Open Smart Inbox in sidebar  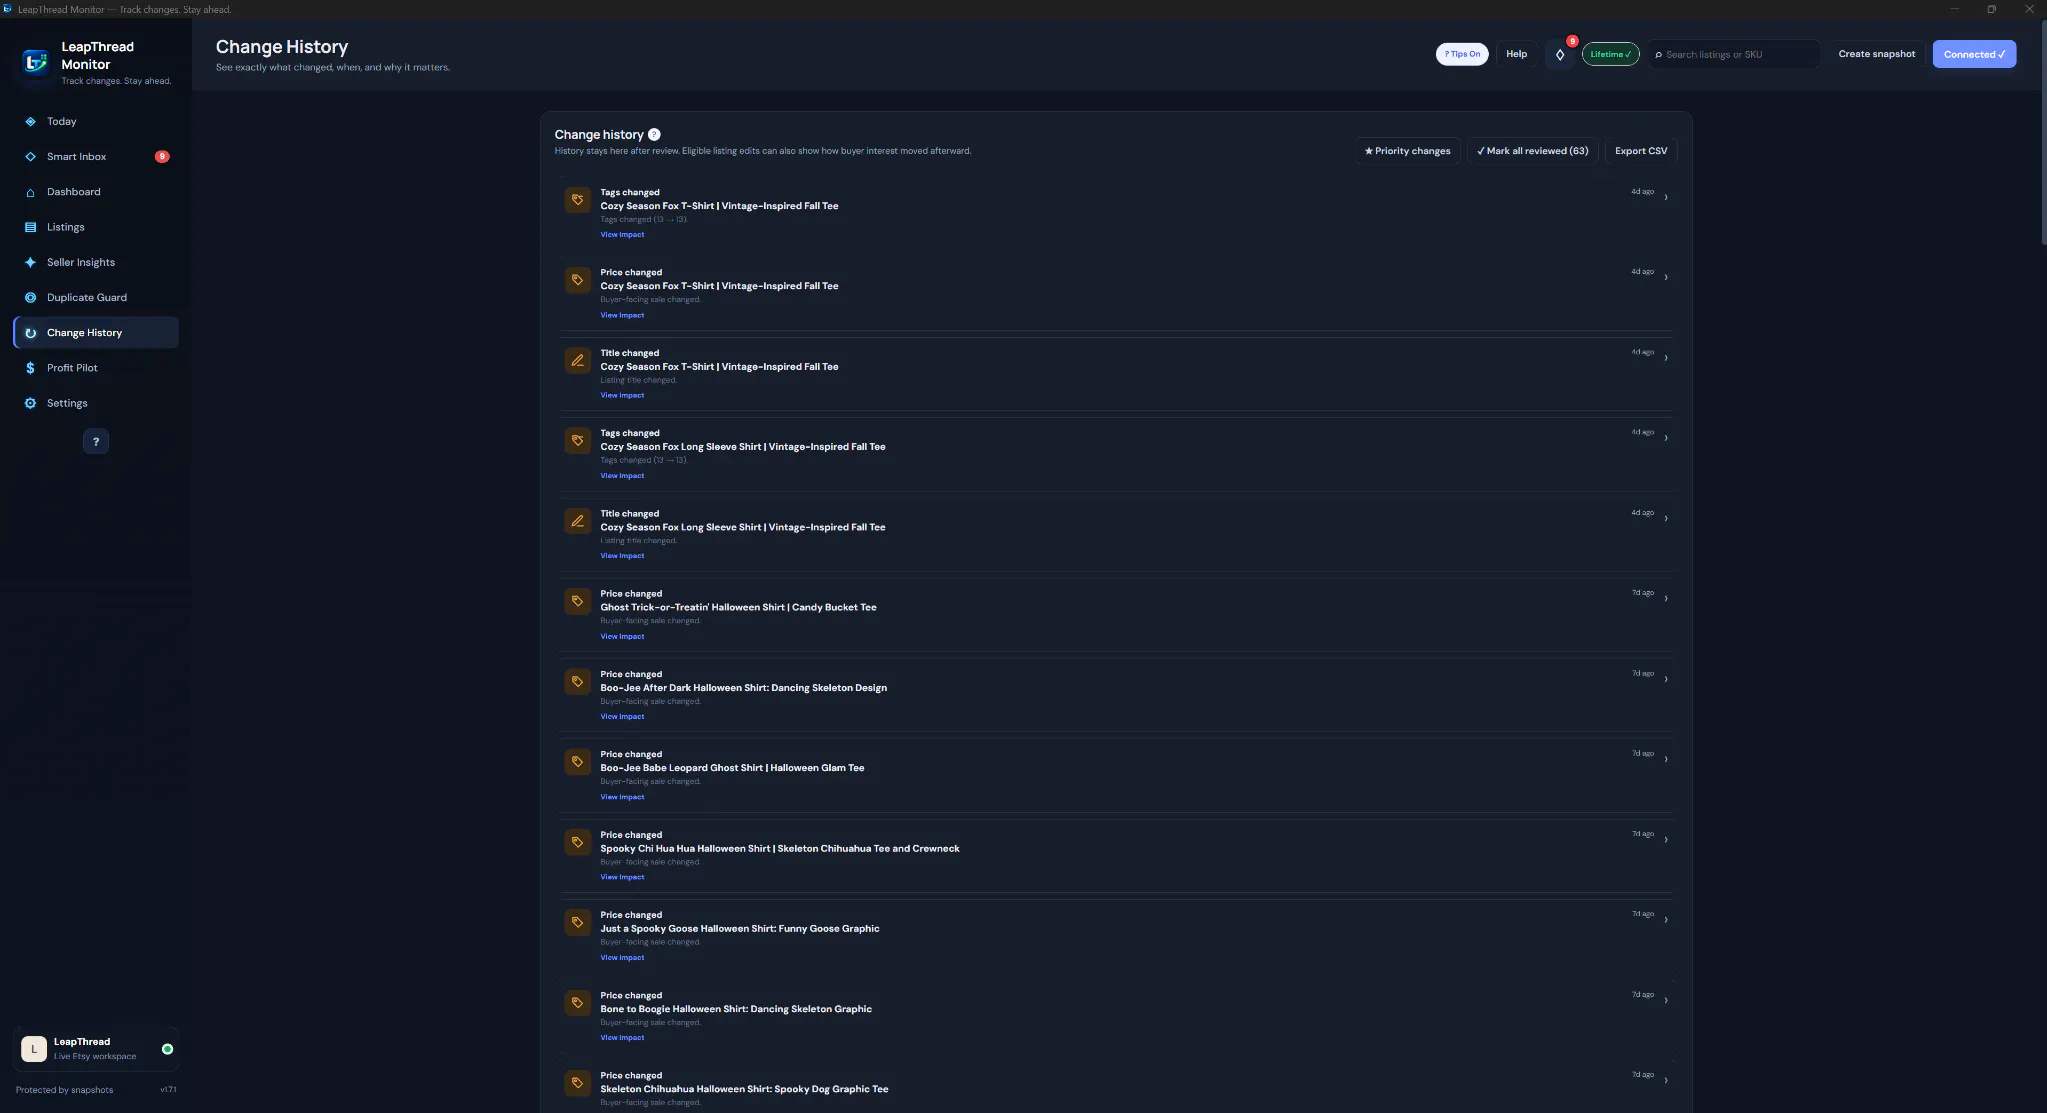96,157
